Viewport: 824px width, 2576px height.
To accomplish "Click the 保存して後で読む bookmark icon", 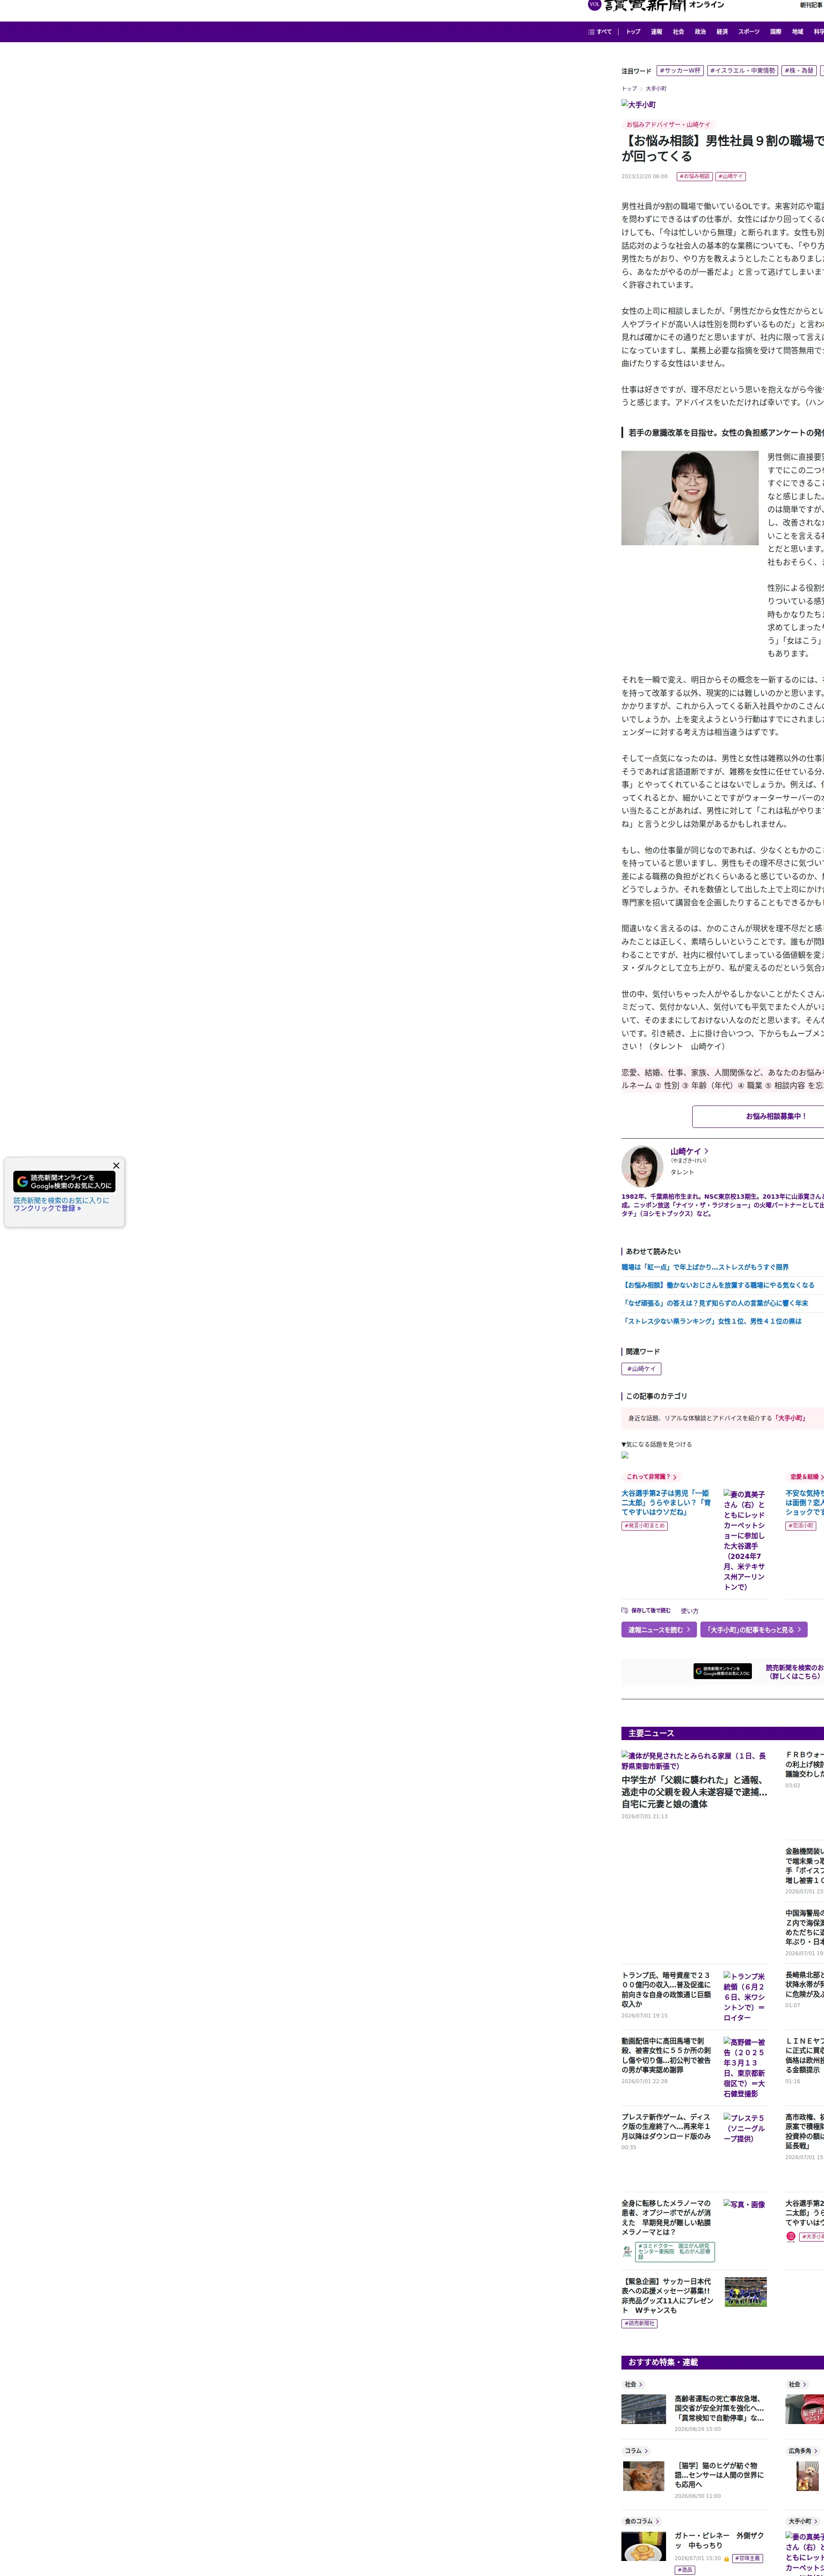I will (625, 1610).
